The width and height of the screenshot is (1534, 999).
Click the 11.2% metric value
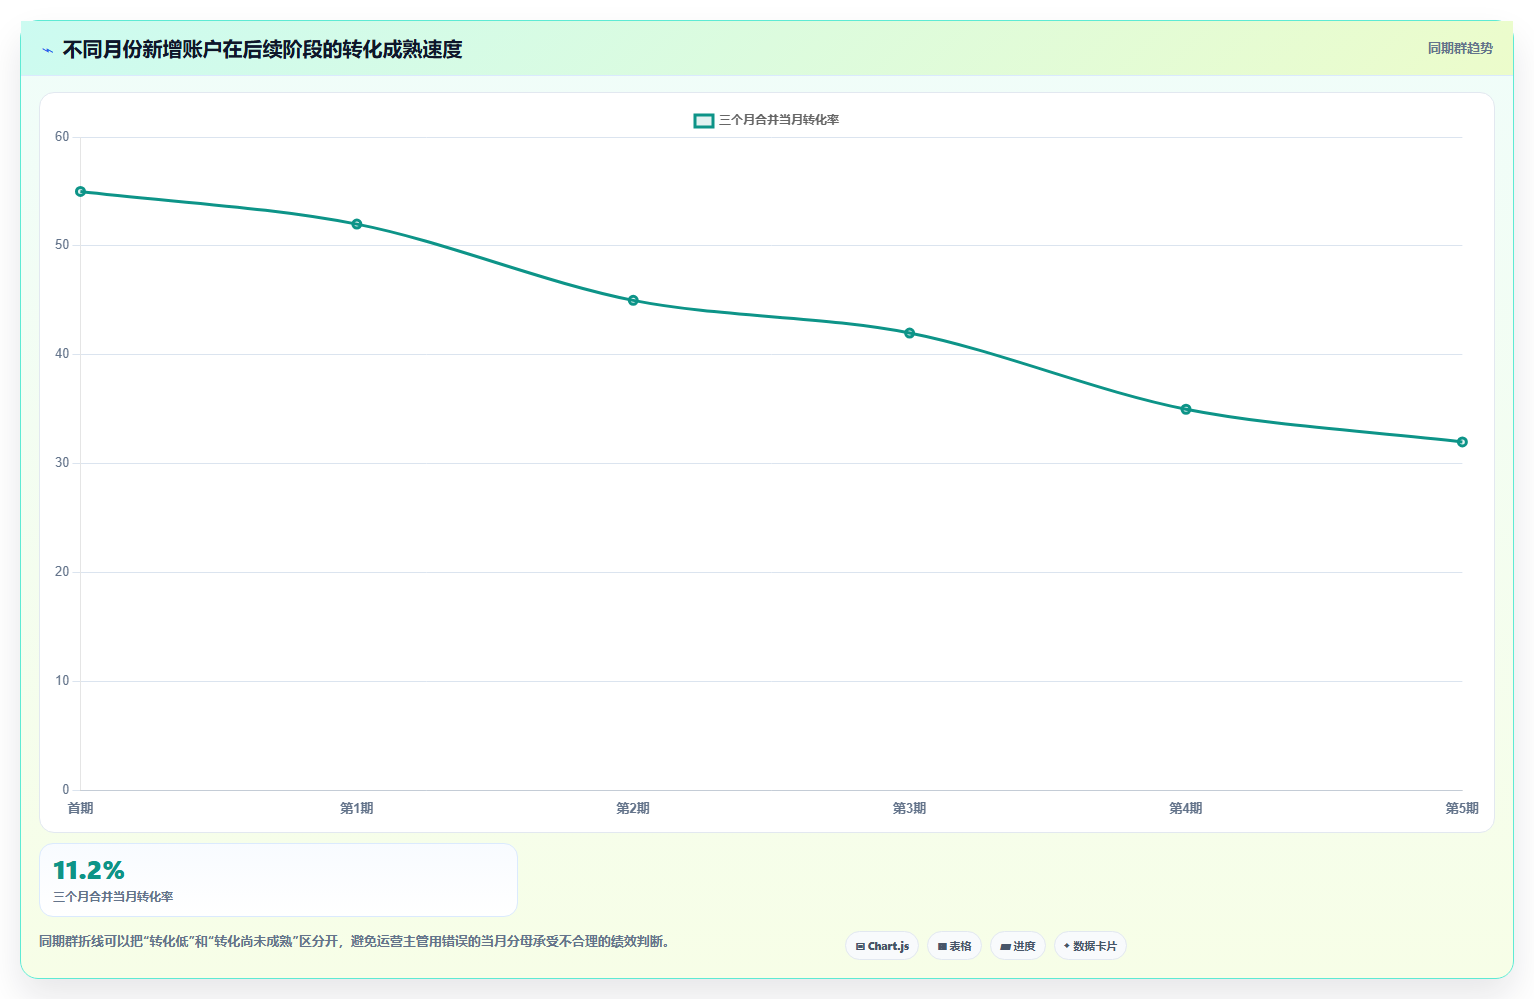89,870
